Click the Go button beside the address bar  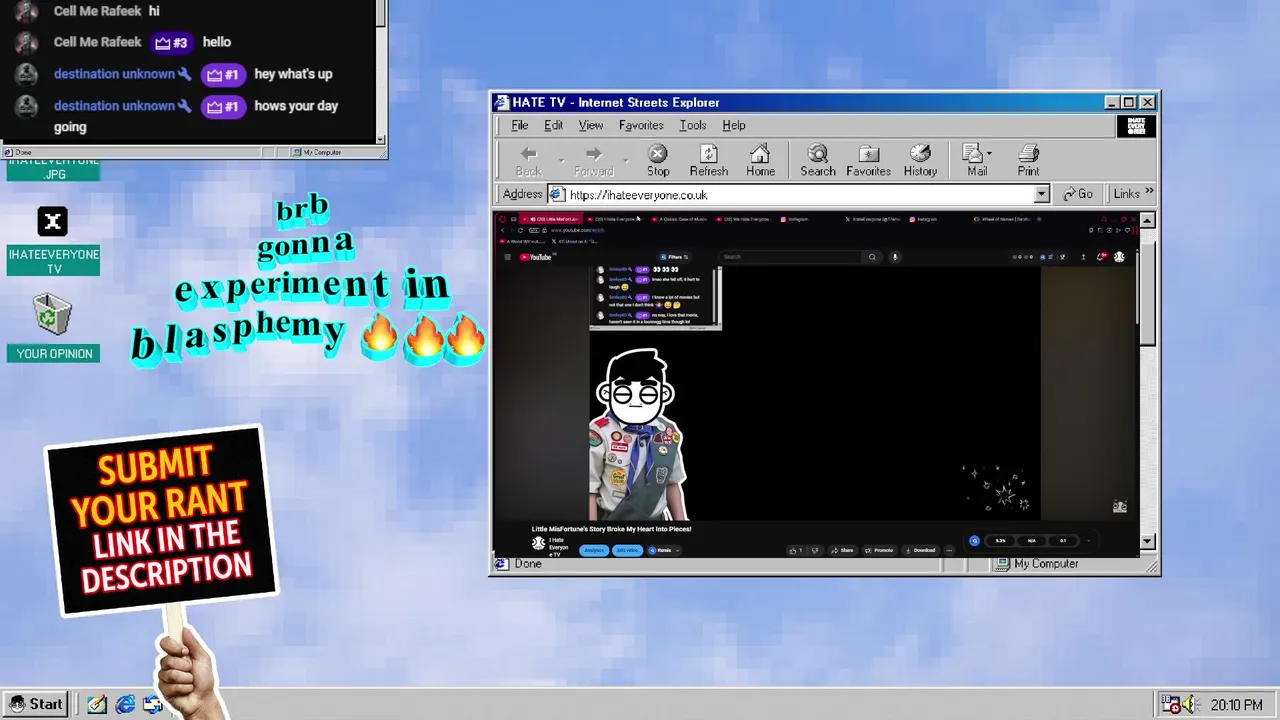point(1077,194)
